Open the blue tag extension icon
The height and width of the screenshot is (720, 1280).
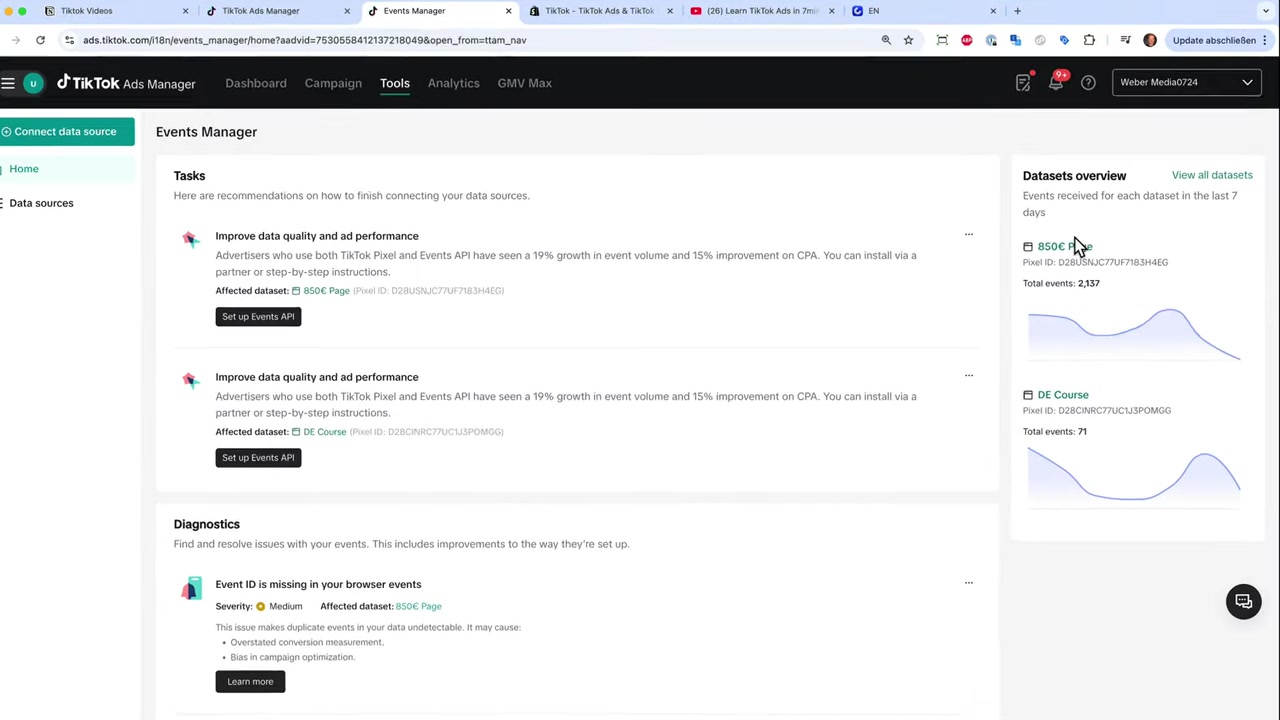(x=1064, y=40)
